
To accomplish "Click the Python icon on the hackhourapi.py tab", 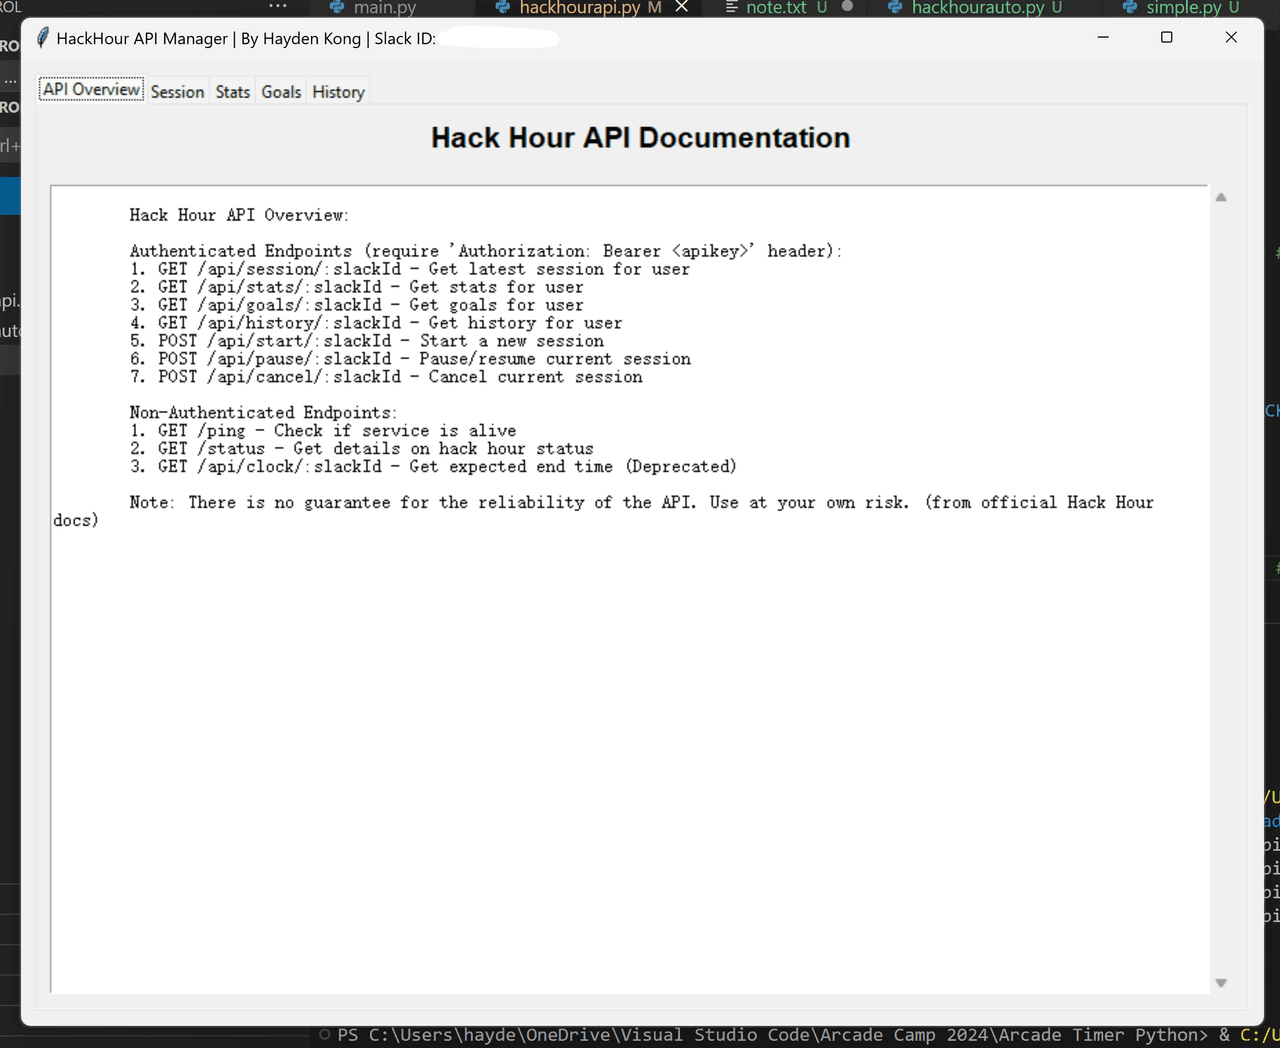I will [503, 8].
